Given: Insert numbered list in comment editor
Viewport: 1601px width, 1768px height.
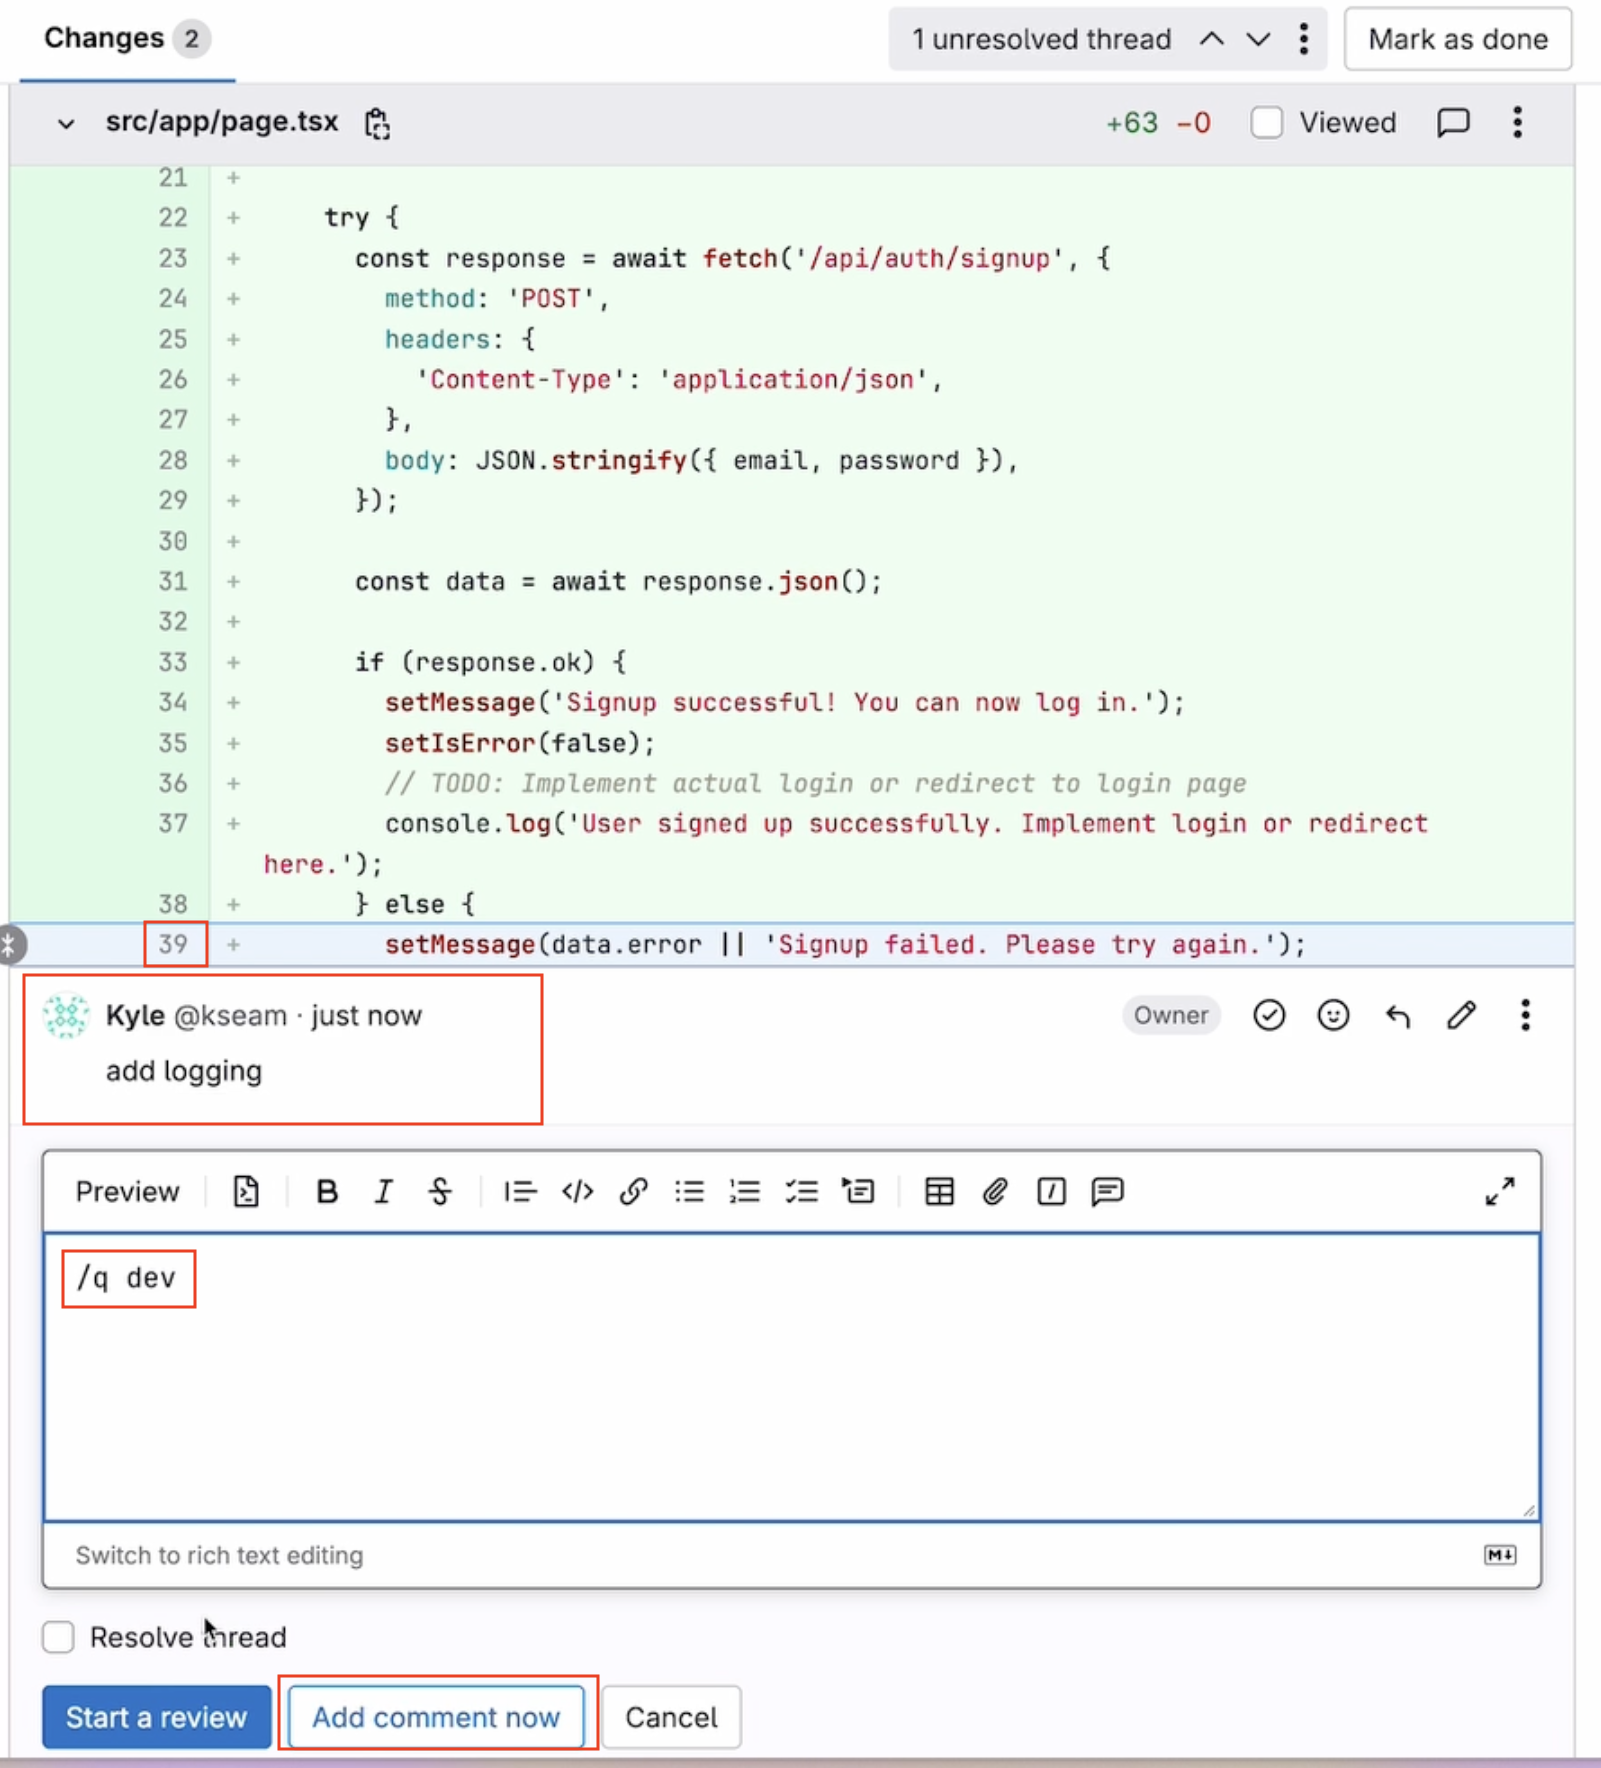Looking at the screenshot, I should tap(745, 1191).
